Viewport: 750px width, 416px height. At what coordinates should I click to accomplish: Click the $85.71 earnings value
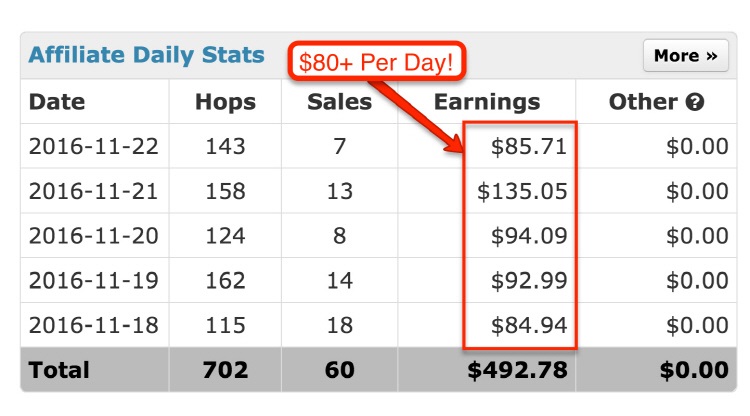pos(529,146)
